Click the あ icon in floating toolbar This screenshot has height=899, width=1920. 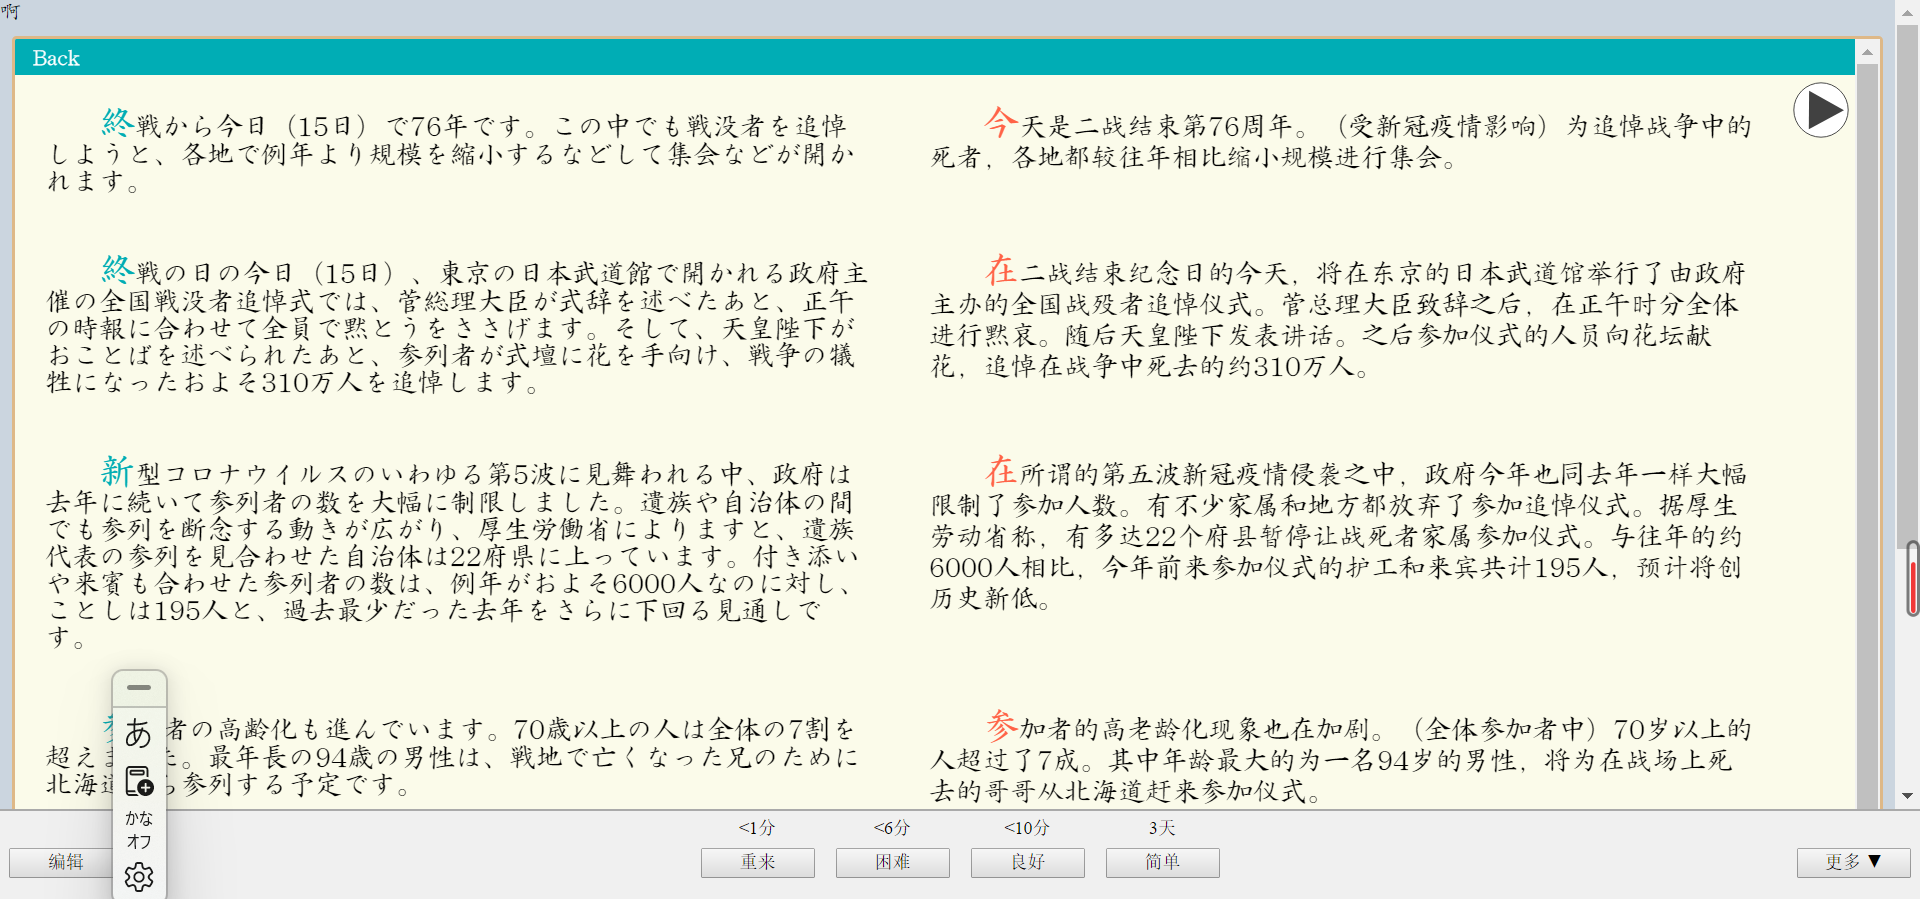point(139,733)
